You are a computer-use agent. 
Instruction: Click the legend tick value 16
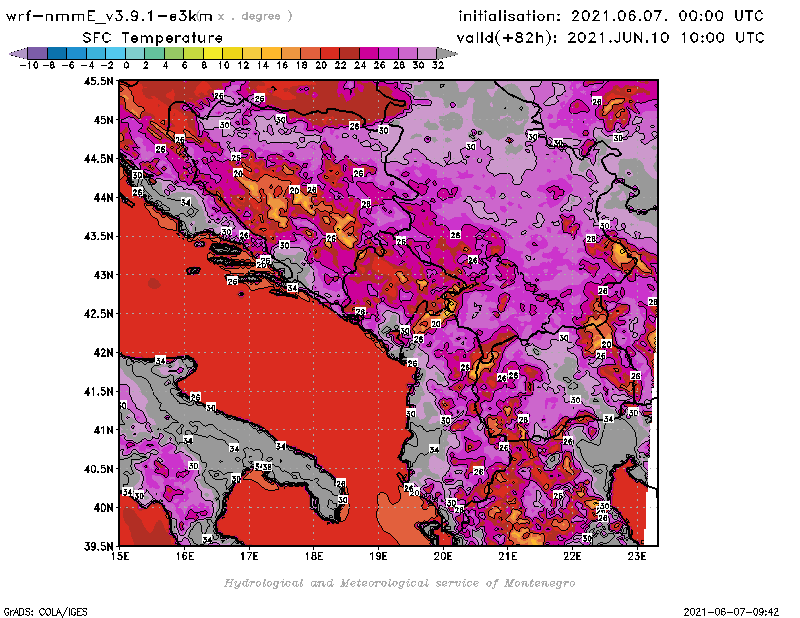pos(282,65)
